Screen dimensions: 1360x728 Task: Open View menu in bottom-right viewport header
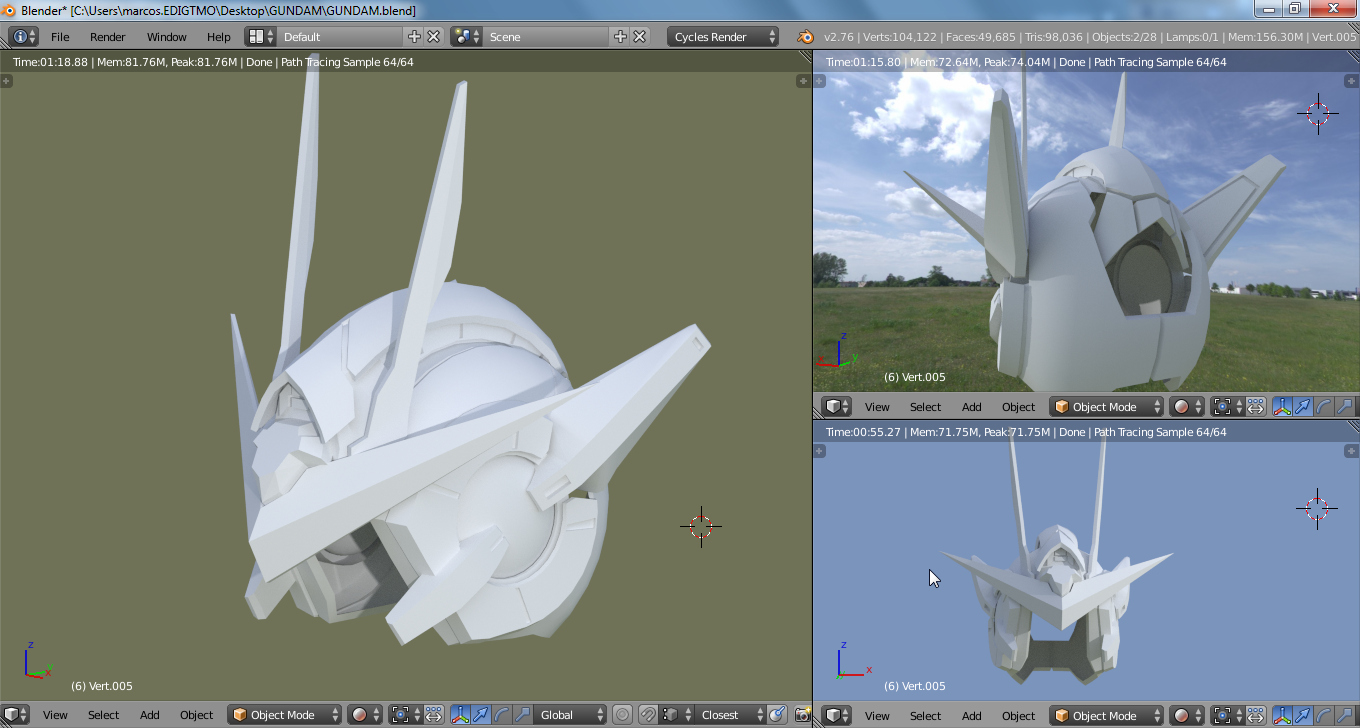(877, 716)
